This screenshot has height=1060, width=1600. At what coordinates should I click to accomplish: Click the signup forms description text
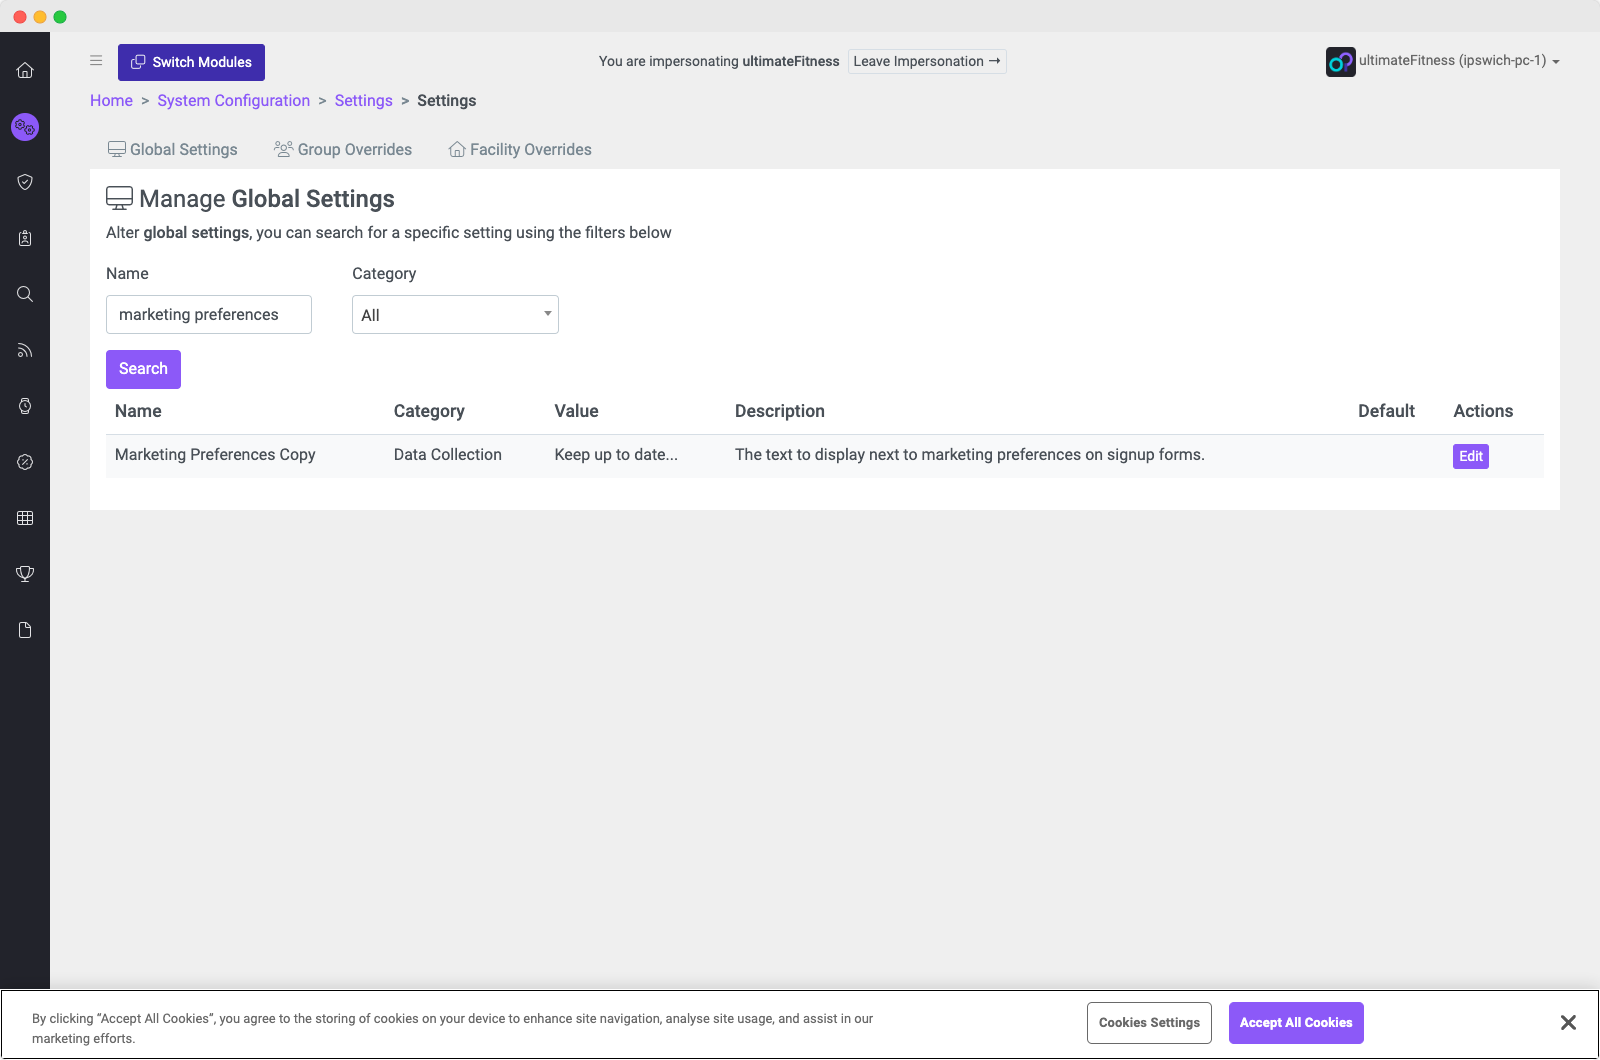coord(969,454)
